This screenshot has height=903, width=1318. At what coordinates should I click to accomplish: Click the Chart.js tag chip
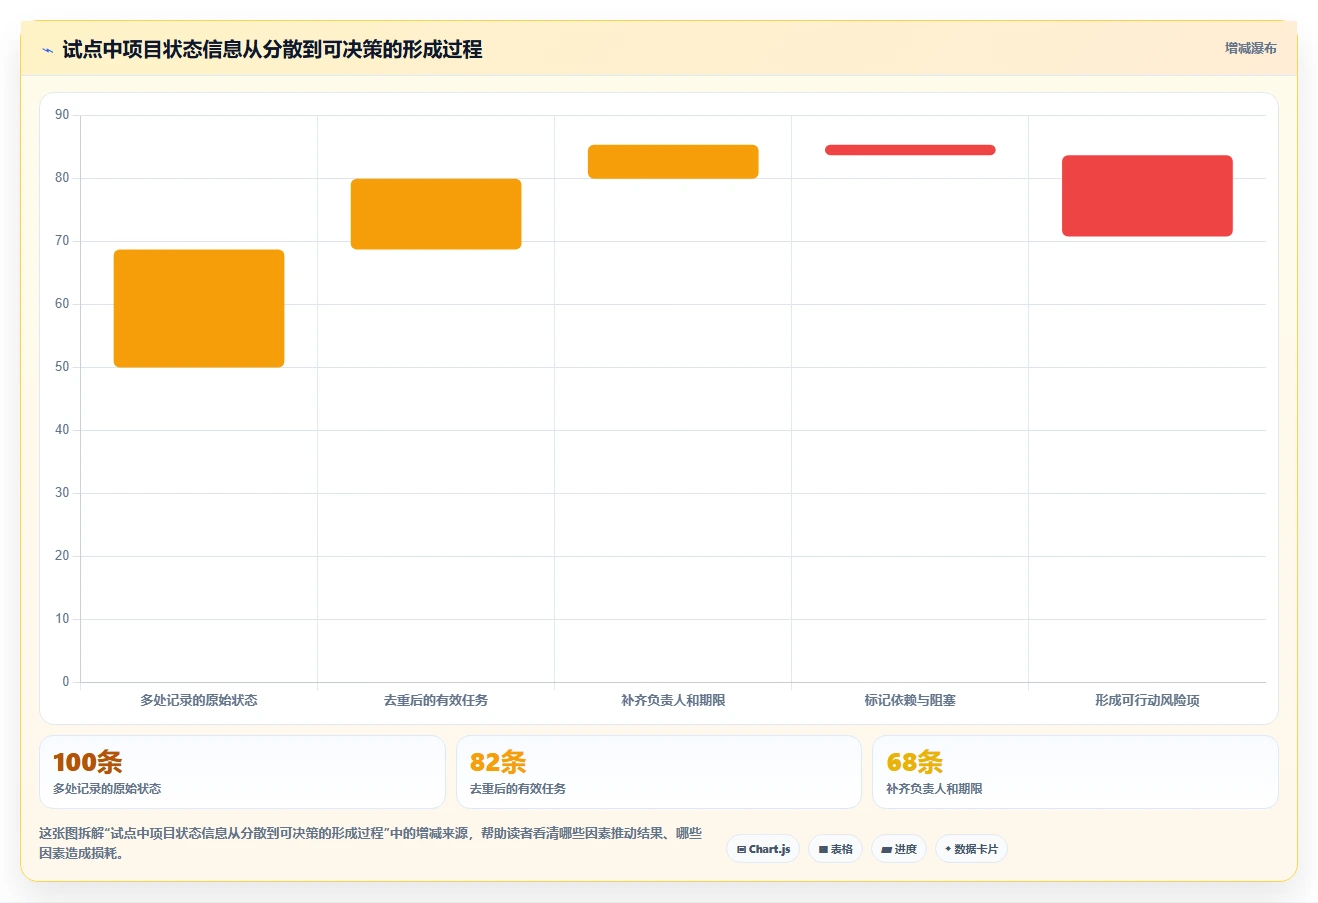point(763,849)
